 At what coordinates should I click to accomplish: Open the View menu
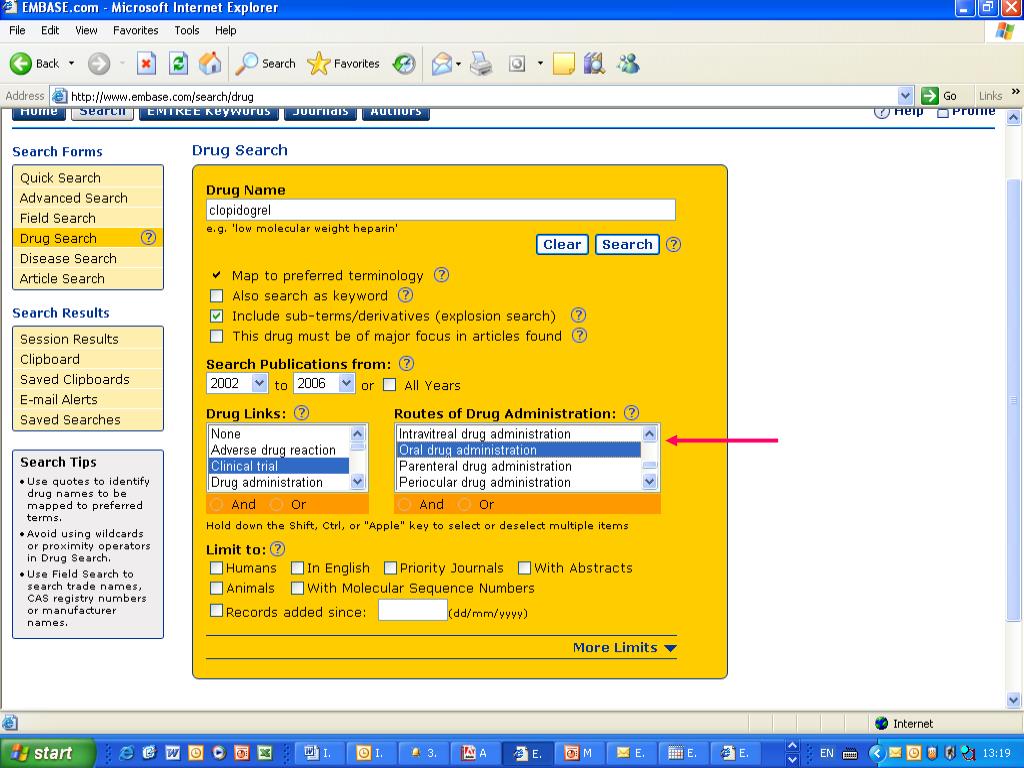[86, 30]
